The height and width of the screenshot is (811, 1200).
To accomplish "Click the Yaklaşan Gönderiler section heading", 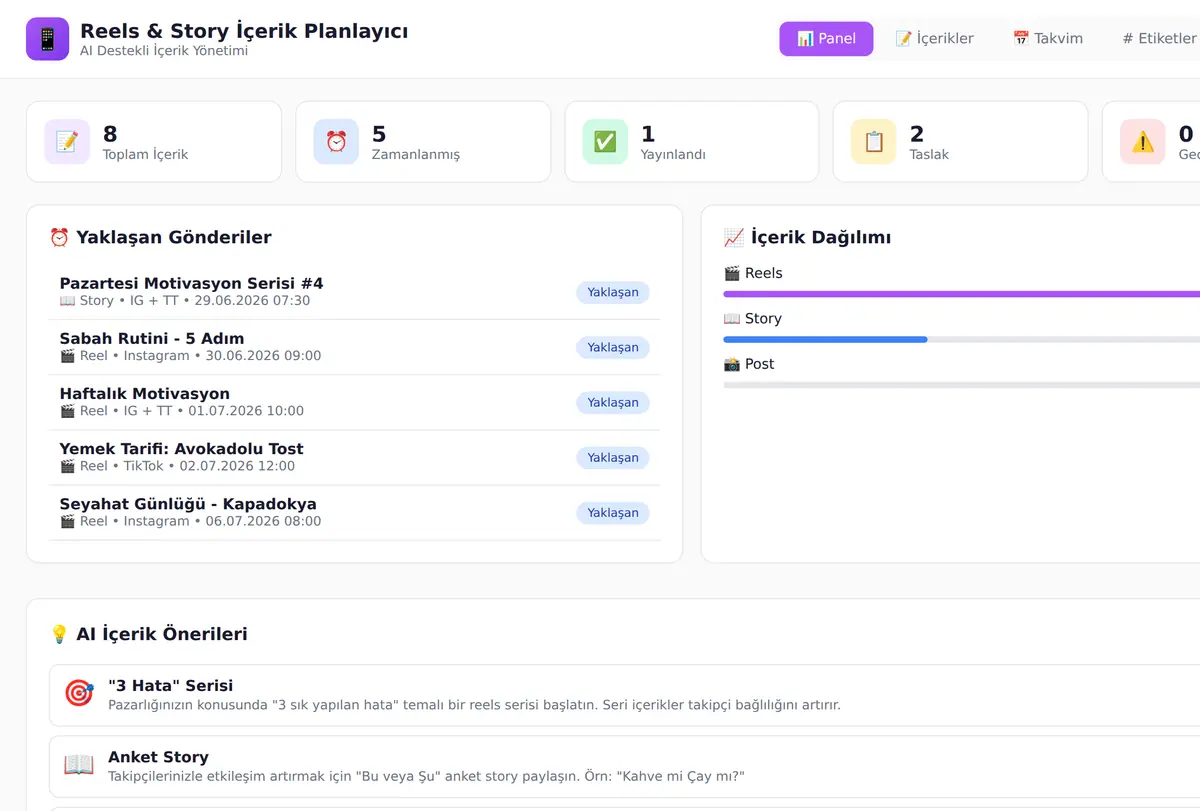I will tap(160, 237).
